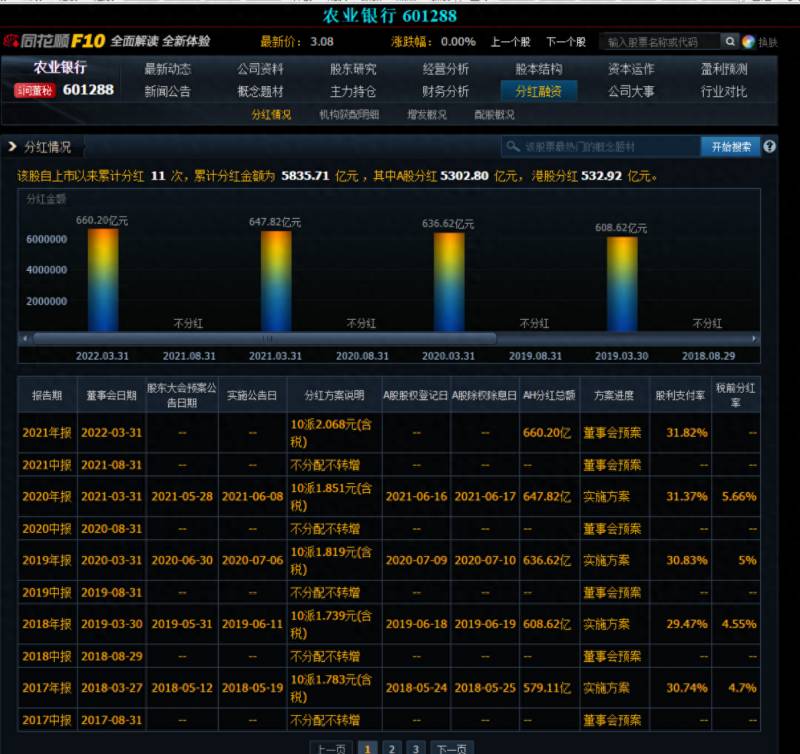800x754 pixels.
Task: Click the 2019年报 row label
Action: click(47, 560)
